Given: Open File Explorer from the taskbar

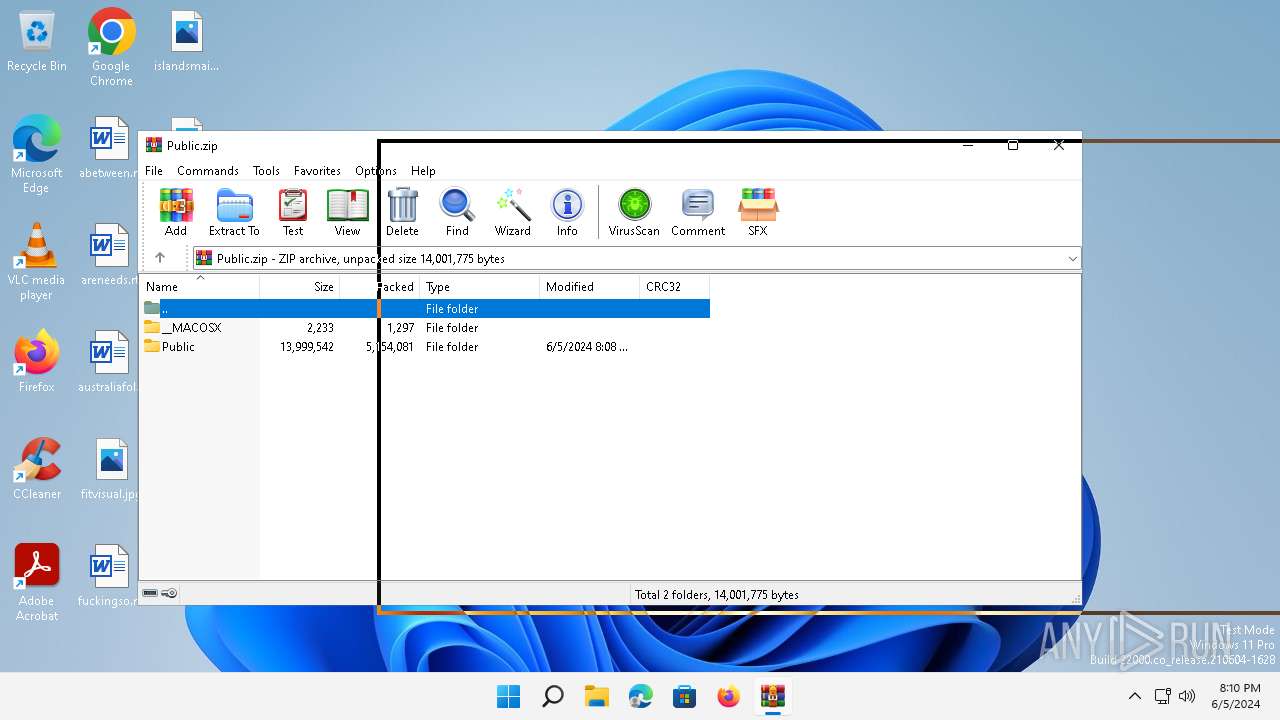Looking at the screenshot, I should pyautogui.click(x=597, y=696).
